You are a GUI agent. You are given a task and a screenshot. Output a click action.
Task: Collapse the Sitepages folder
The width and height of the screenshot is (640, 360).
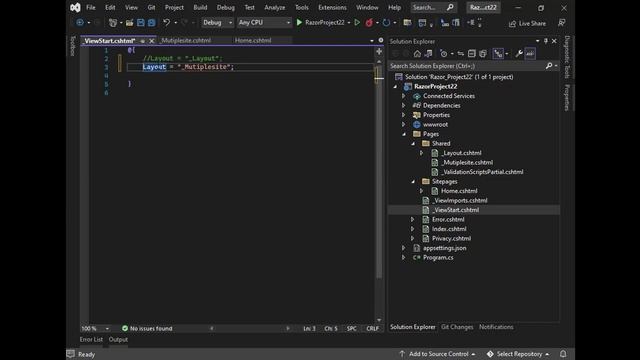point(413,181)
